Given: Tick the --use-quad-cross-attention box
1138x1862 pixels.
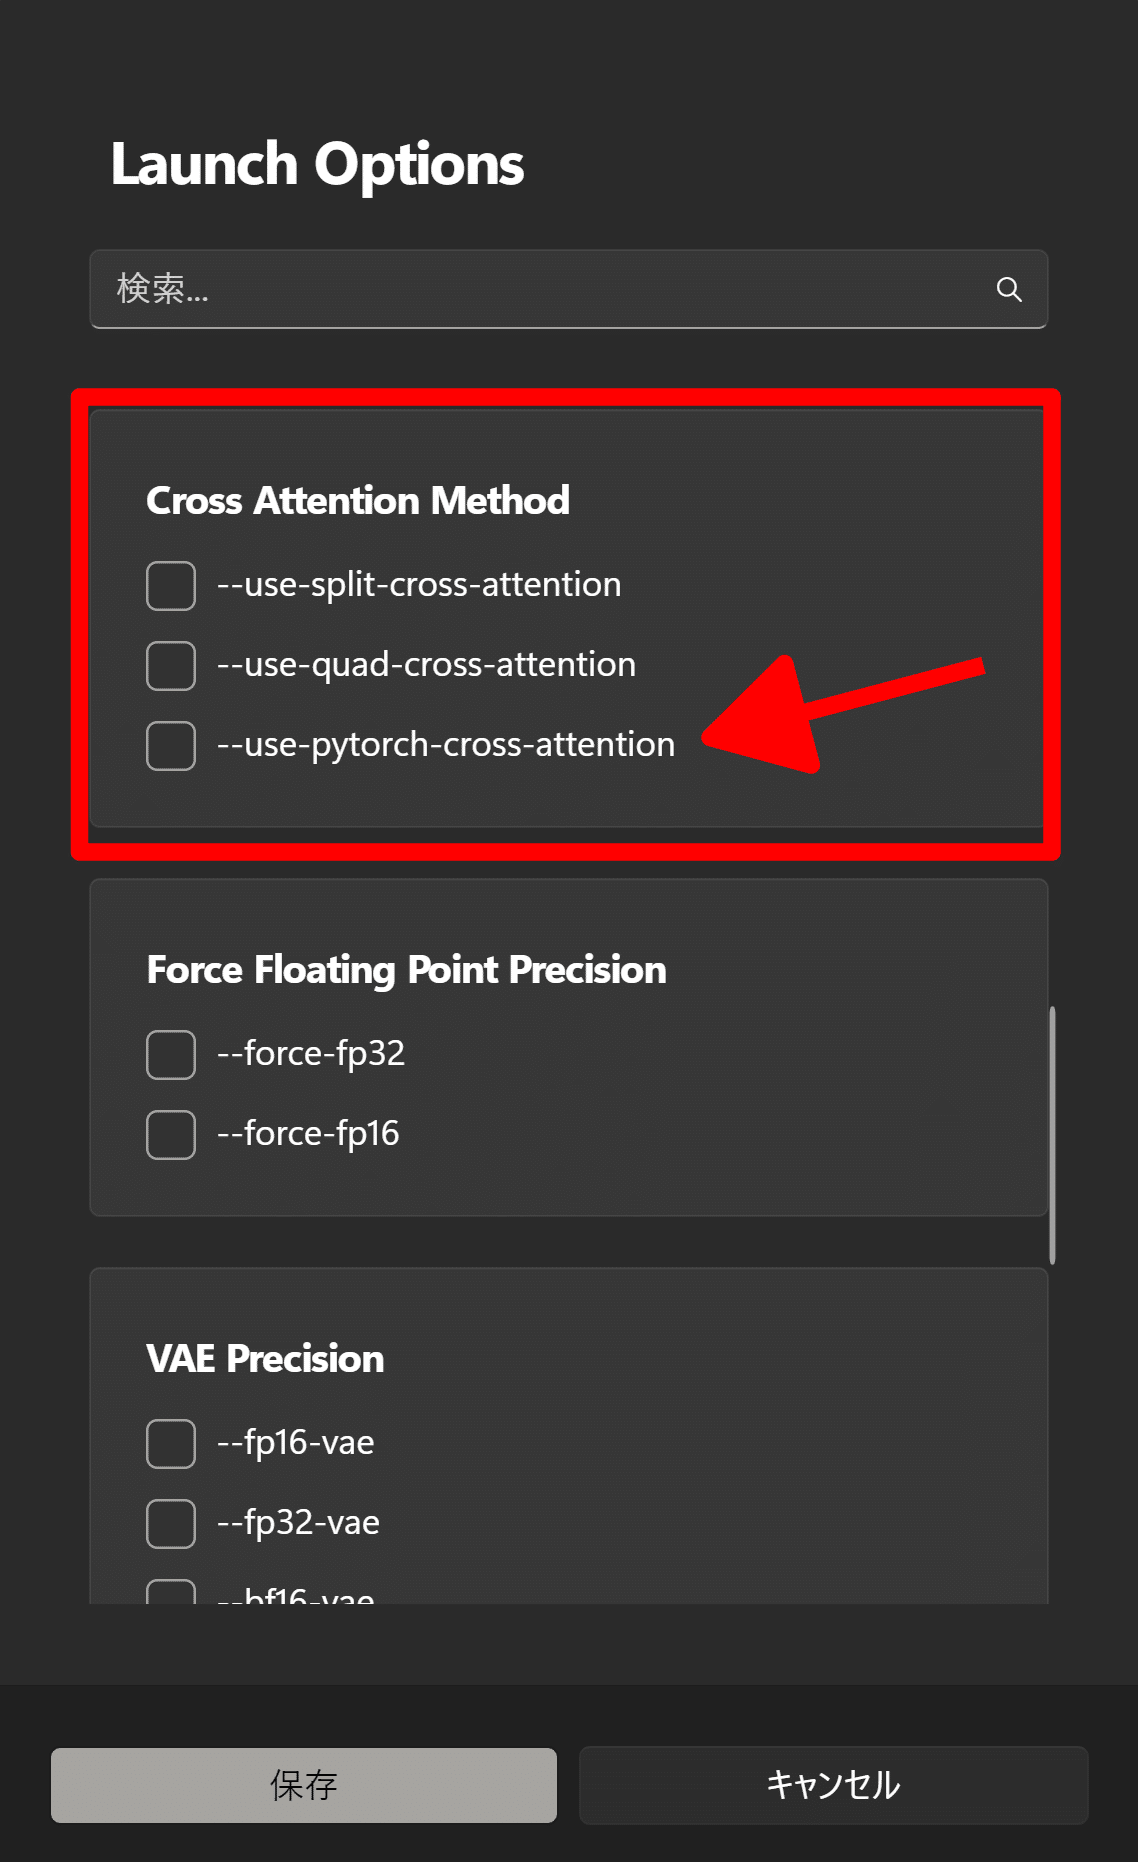Looking at the screenshot, I should [171, 666].
